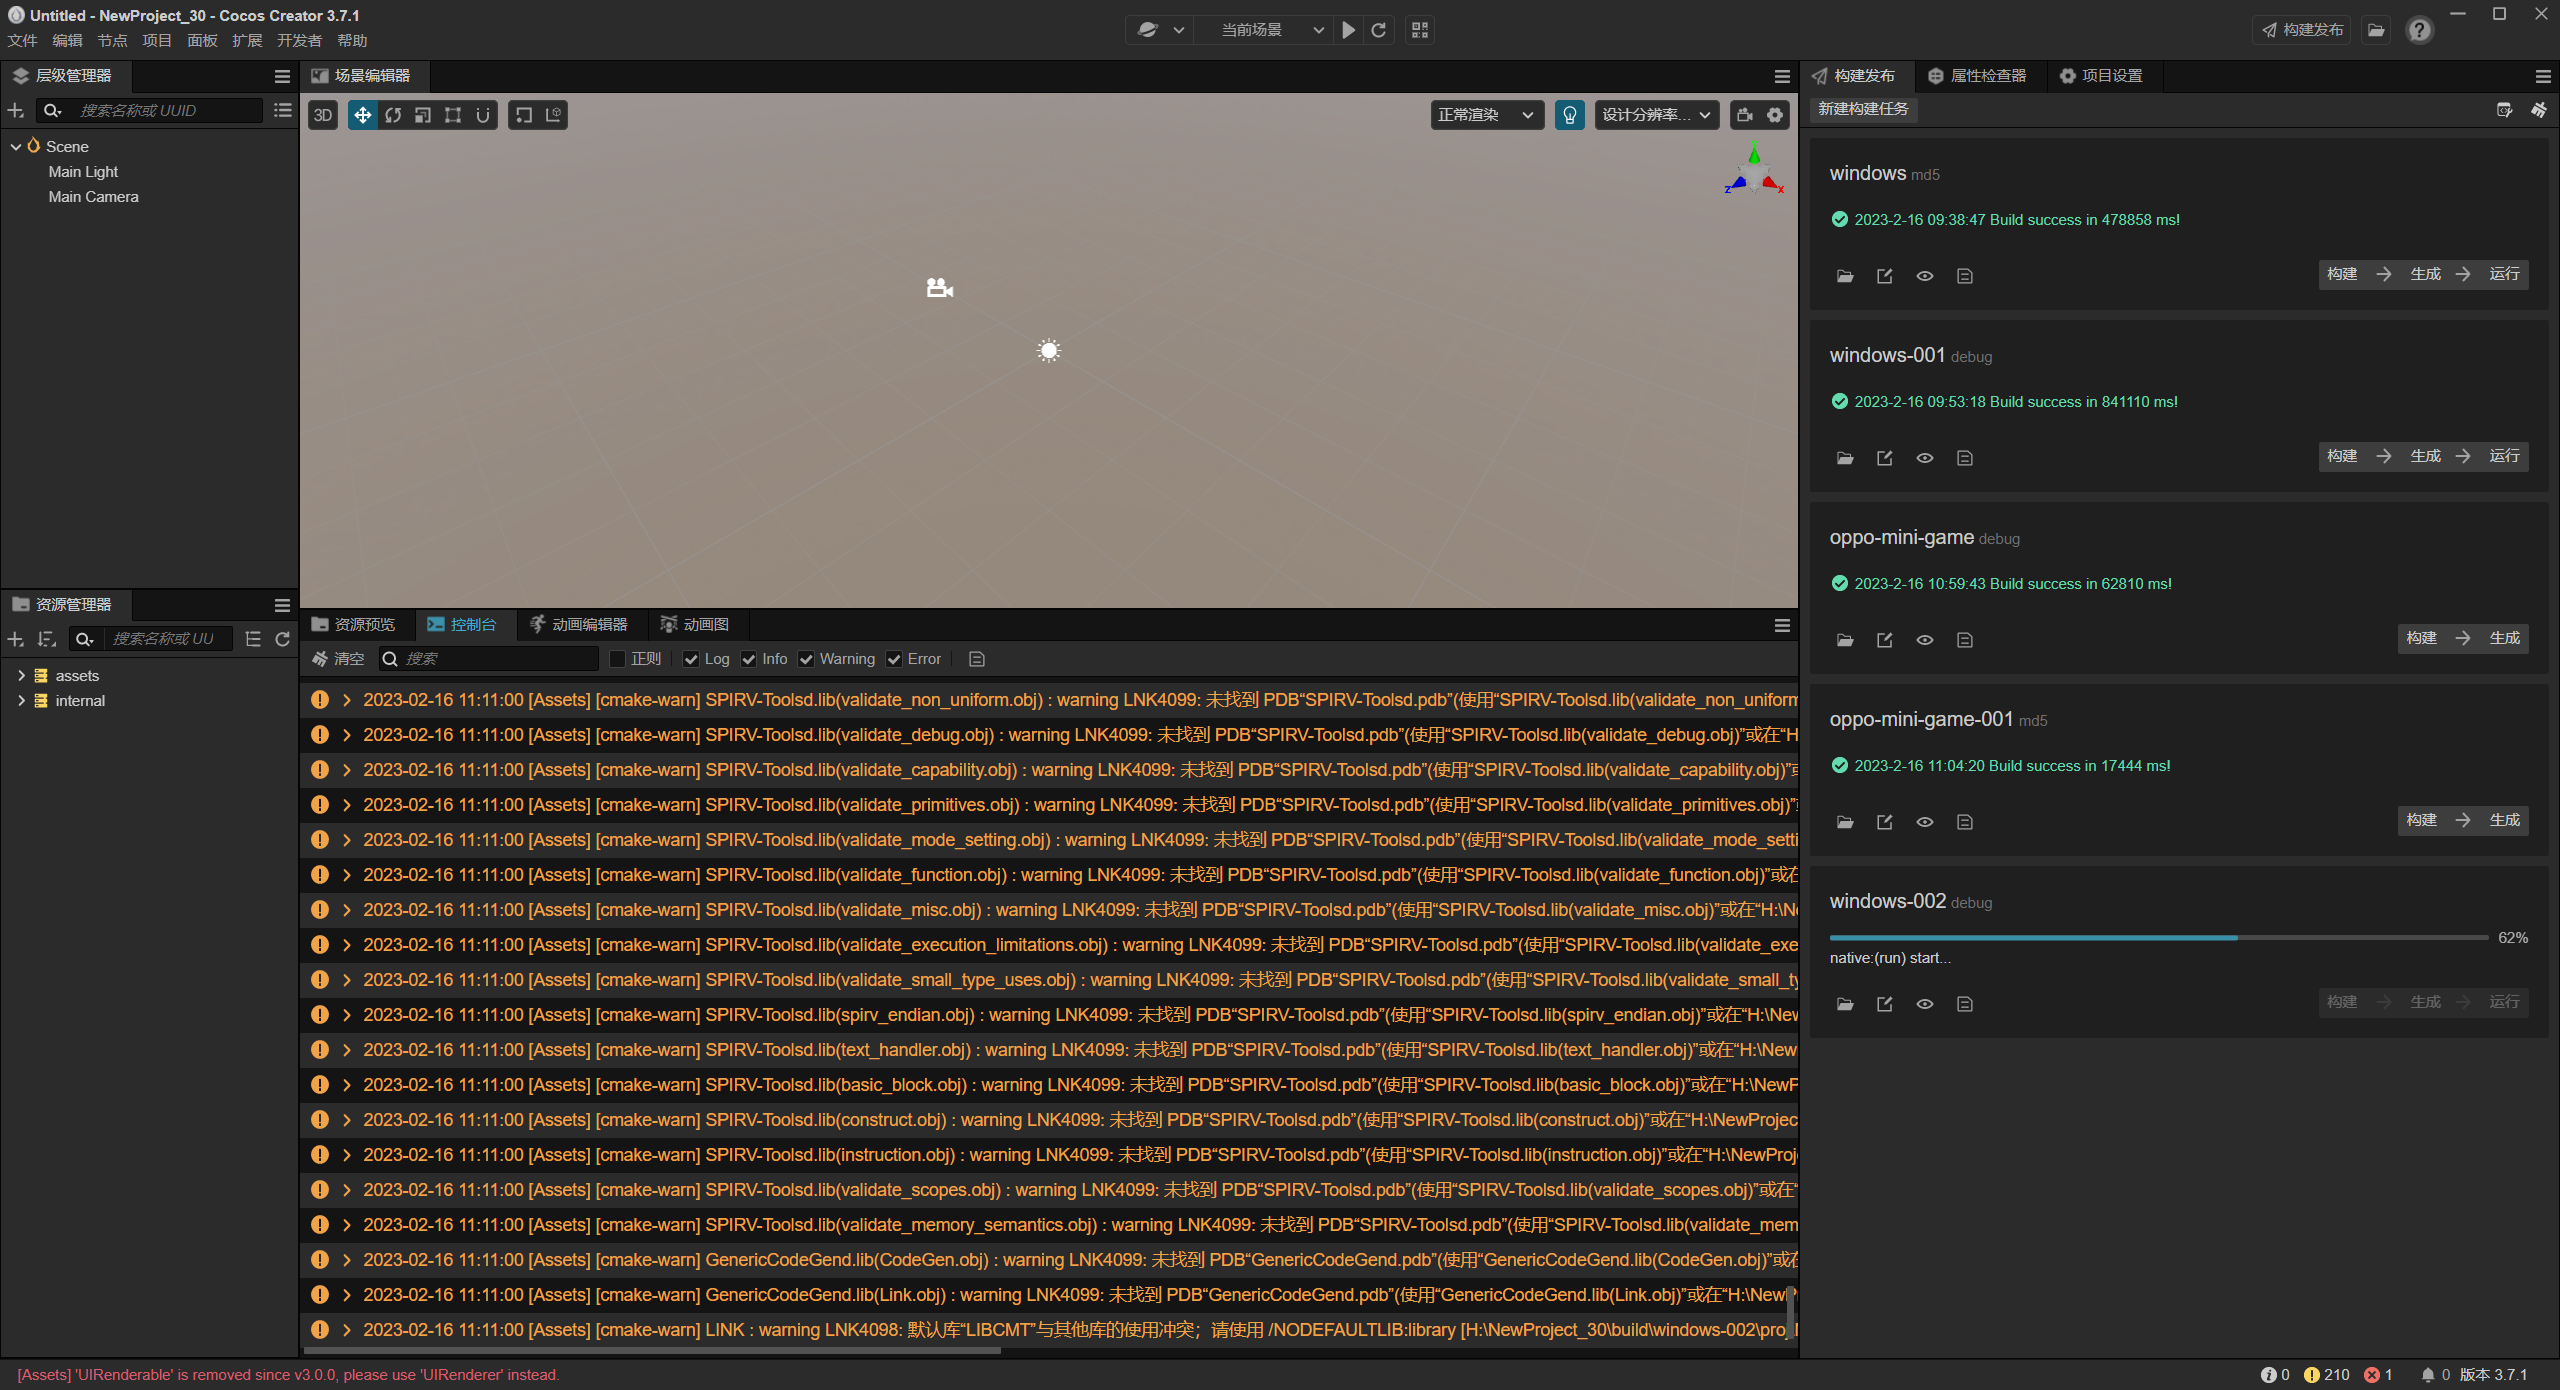
Task: Toggle the 3D view mode button
Action: pyautogui.click(x=323, y=115)
